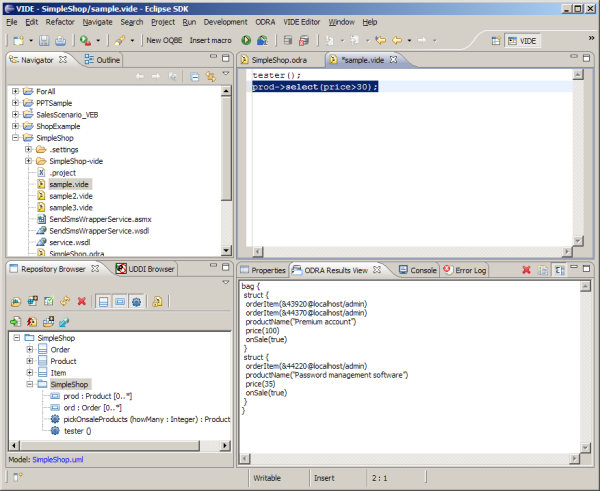Screen dimensions: 600x491
Task: Switch to the Console tab
Action: (x=418, y=270)
